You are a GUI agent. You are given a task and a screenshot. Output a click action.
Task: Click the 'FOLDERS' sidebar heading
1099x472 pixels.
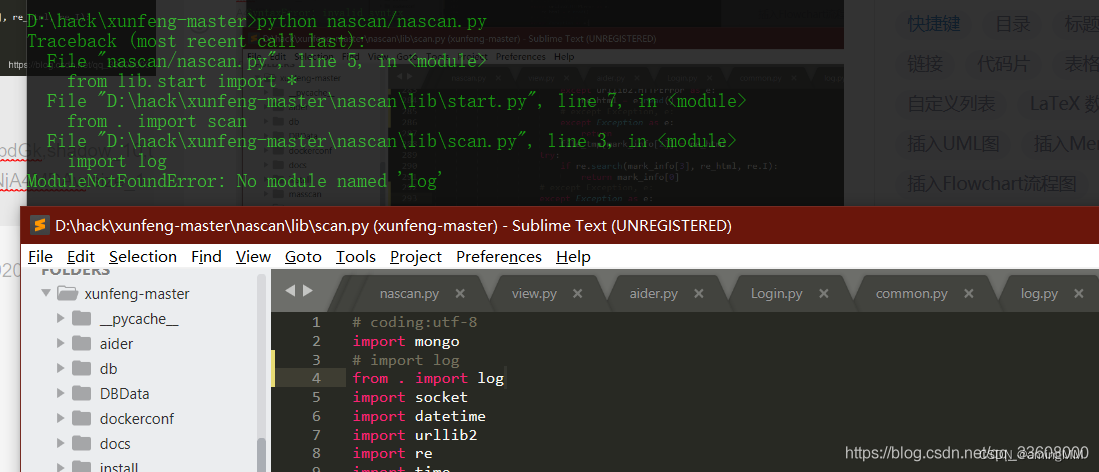point(76,271)
